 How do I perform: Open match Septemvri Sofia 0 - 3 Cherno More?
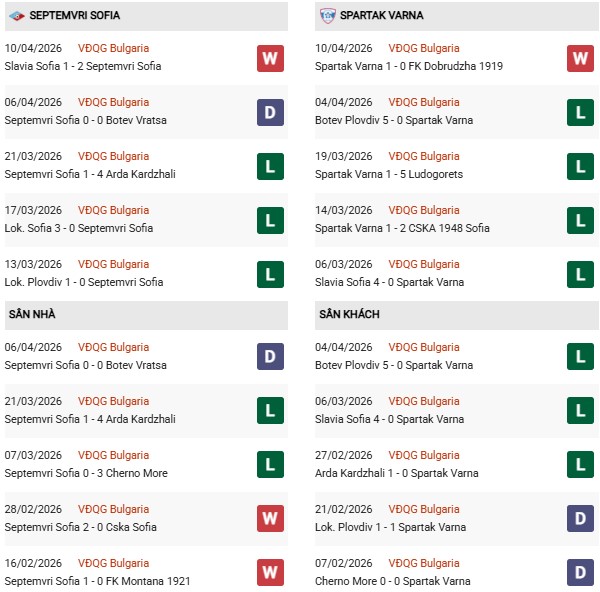86,473
